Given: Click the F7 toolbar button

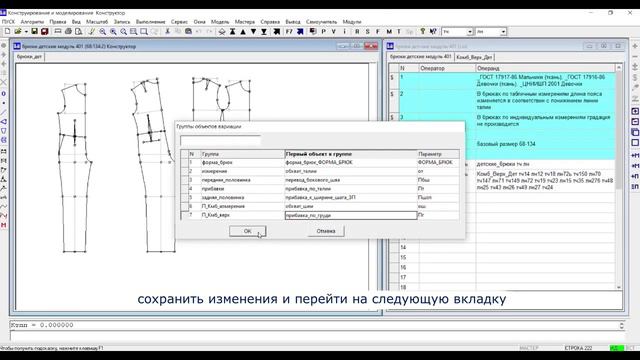Looking at the screenshot, I should tap(289, 31).
